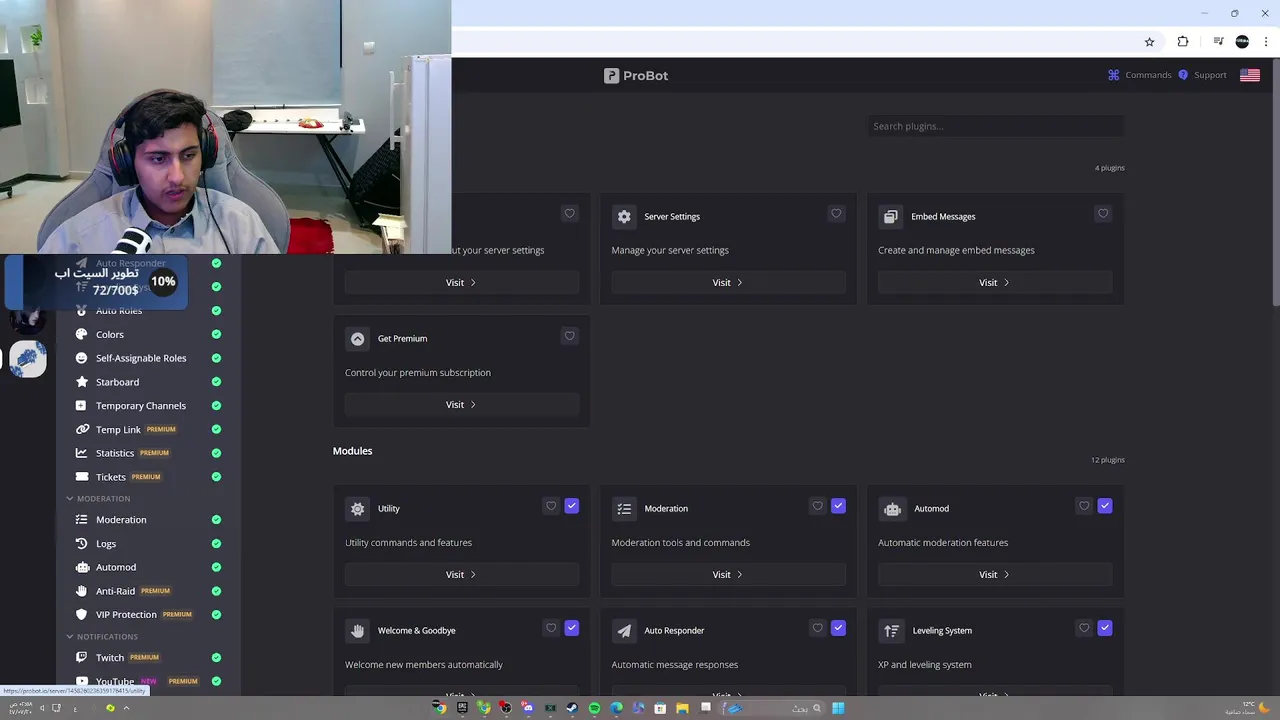The width and height of the screenshot is (1280, 720).
Task: Favorite the Auto Responder module with heart
Action: 817,628
